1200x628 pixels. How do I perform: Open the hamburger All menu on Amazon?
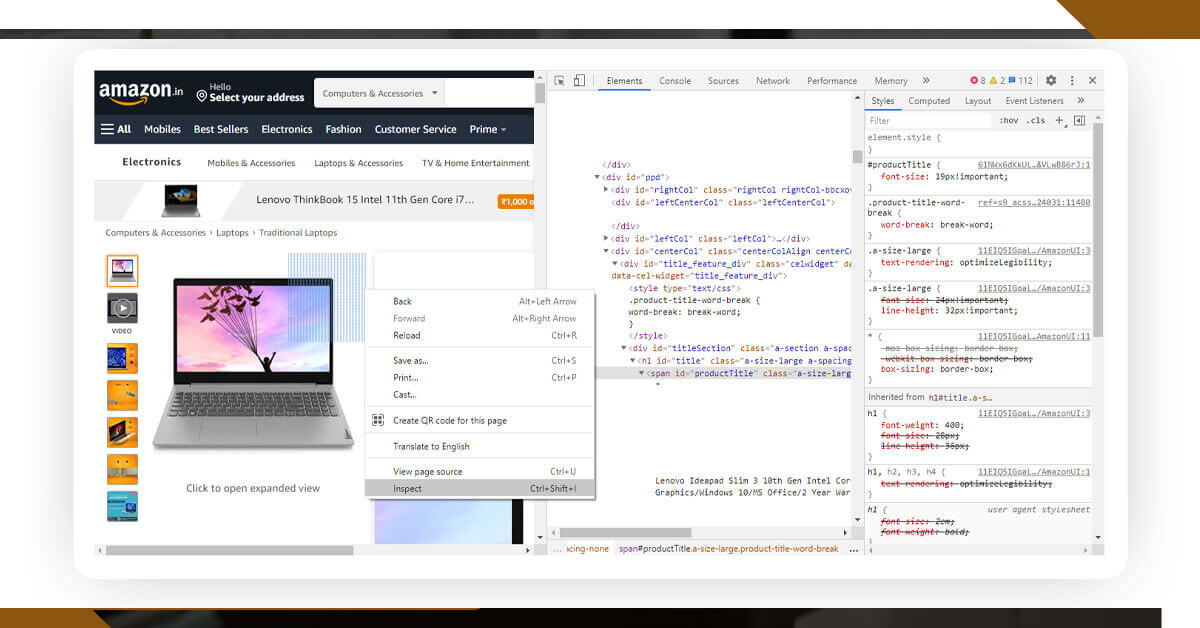click(116, 129)
